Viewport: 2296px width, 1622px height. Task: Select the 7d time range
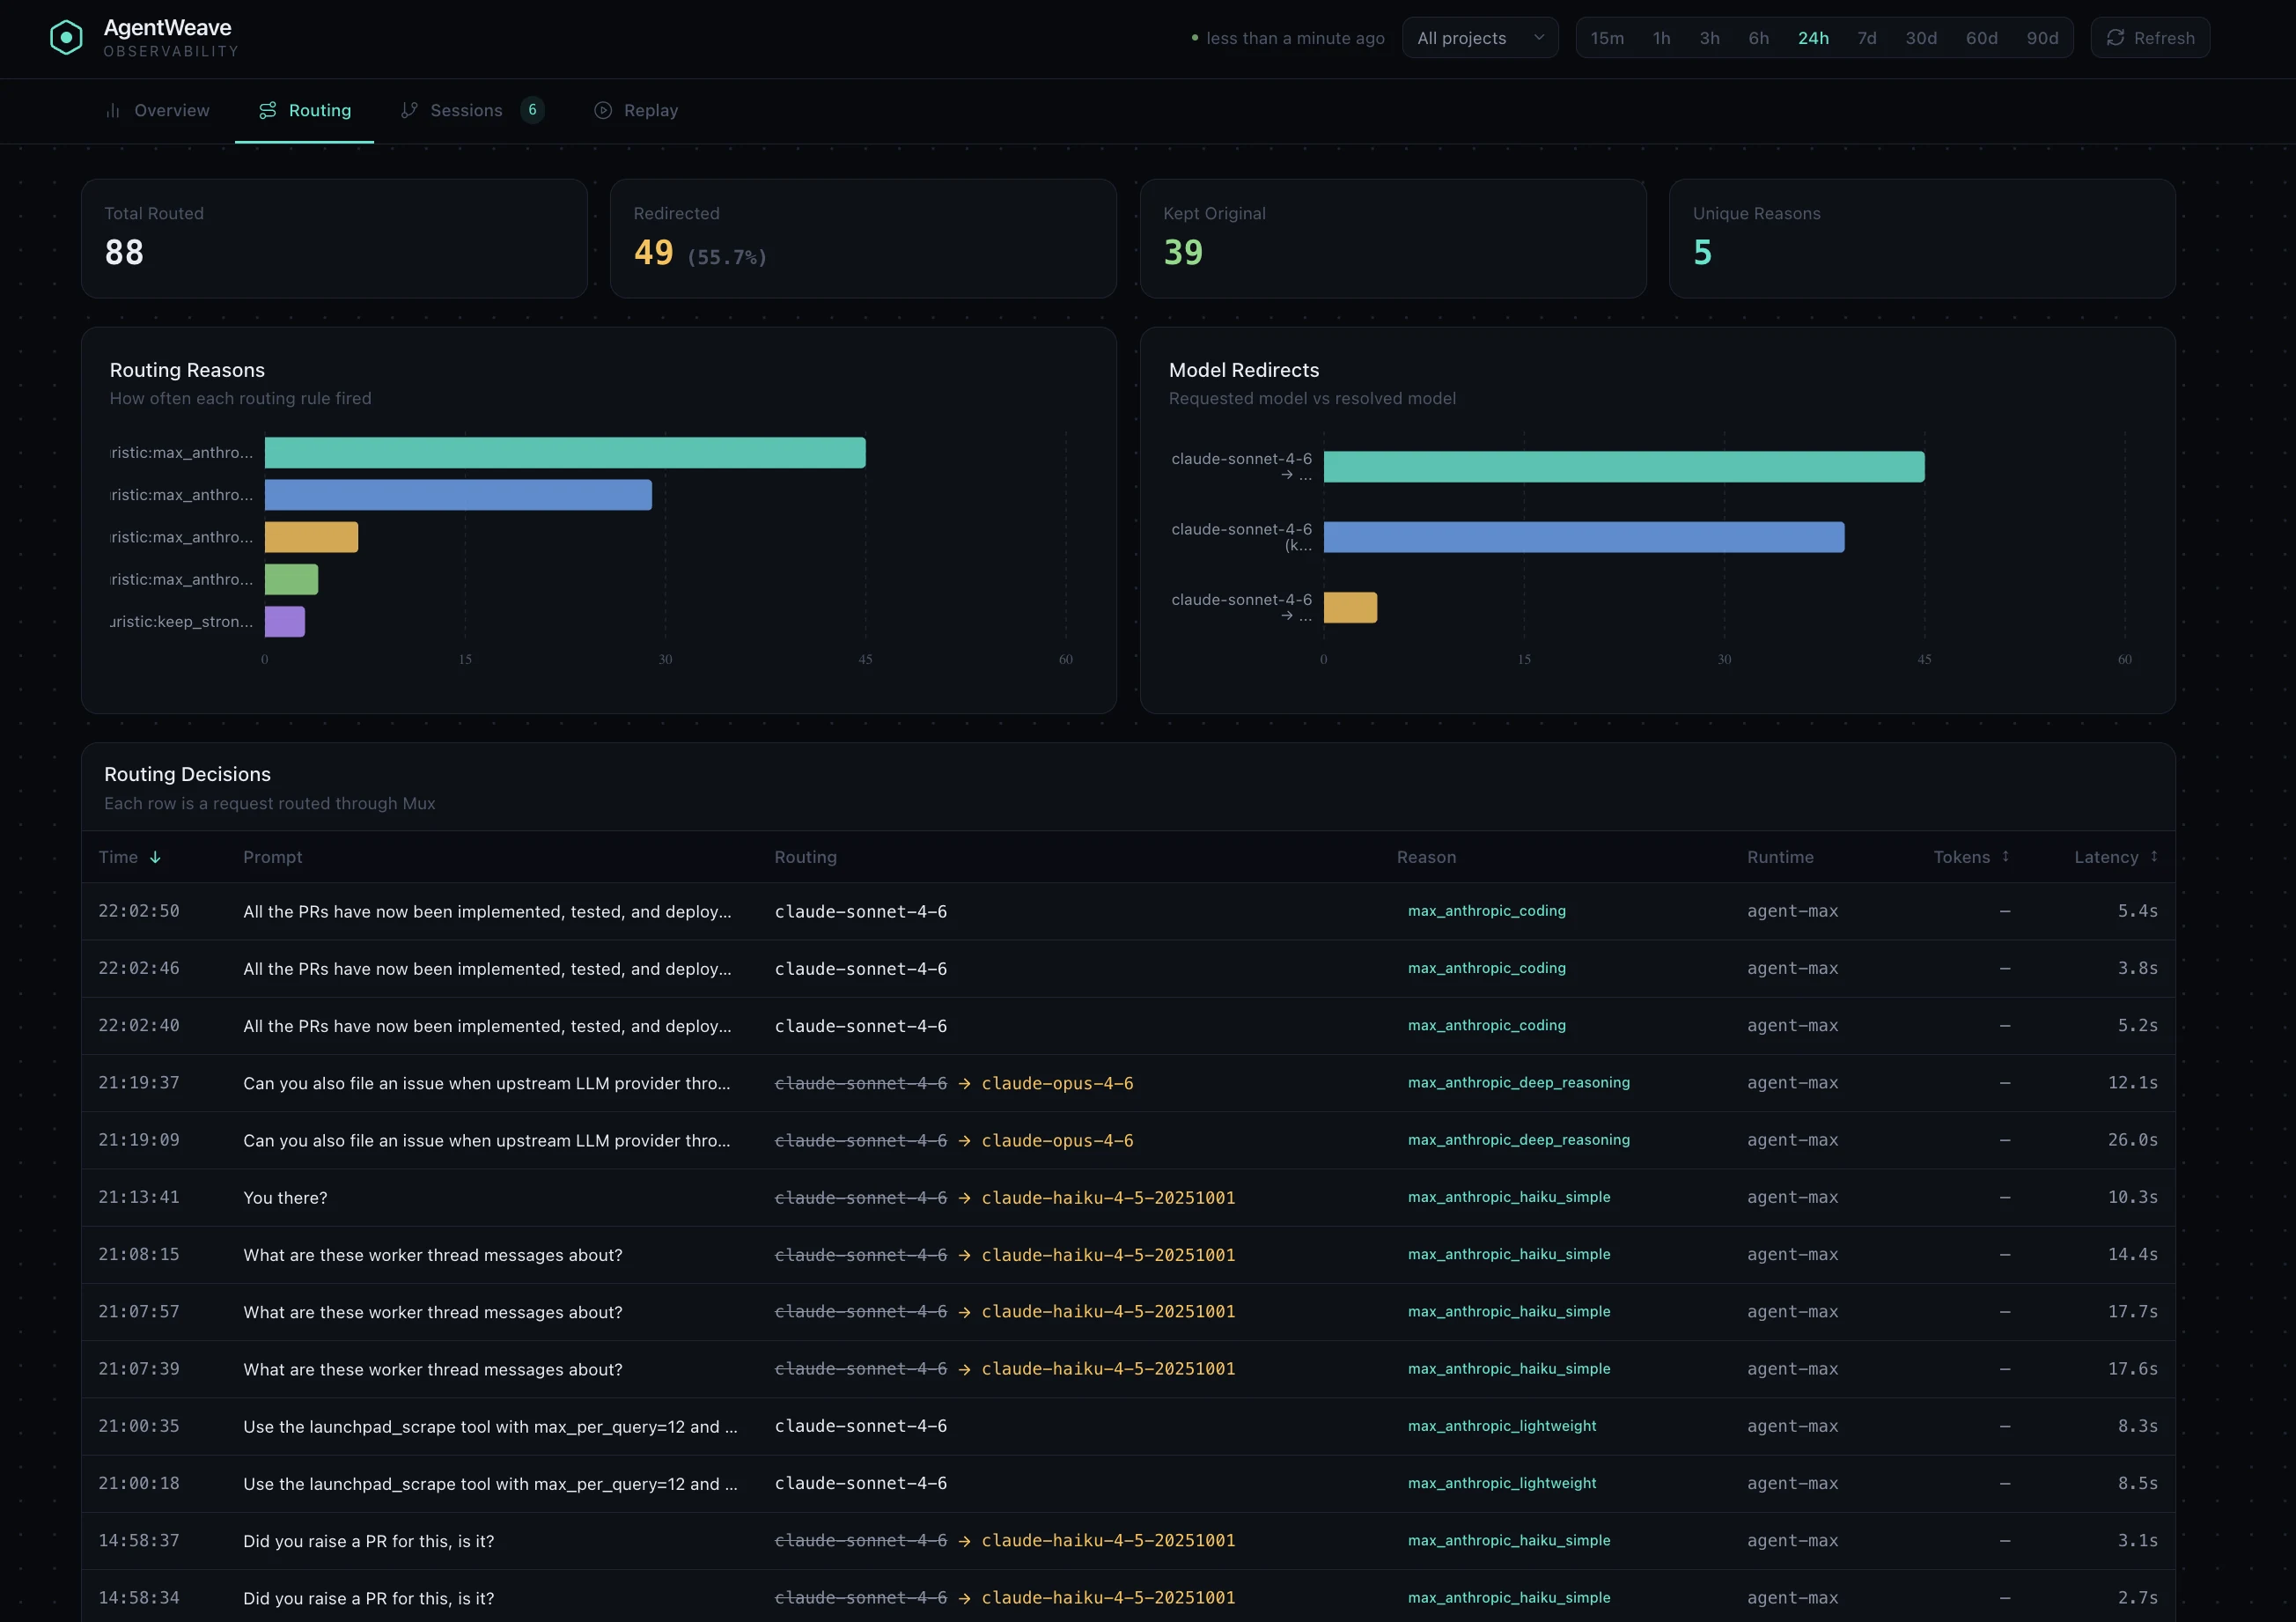click(1866, 38)
